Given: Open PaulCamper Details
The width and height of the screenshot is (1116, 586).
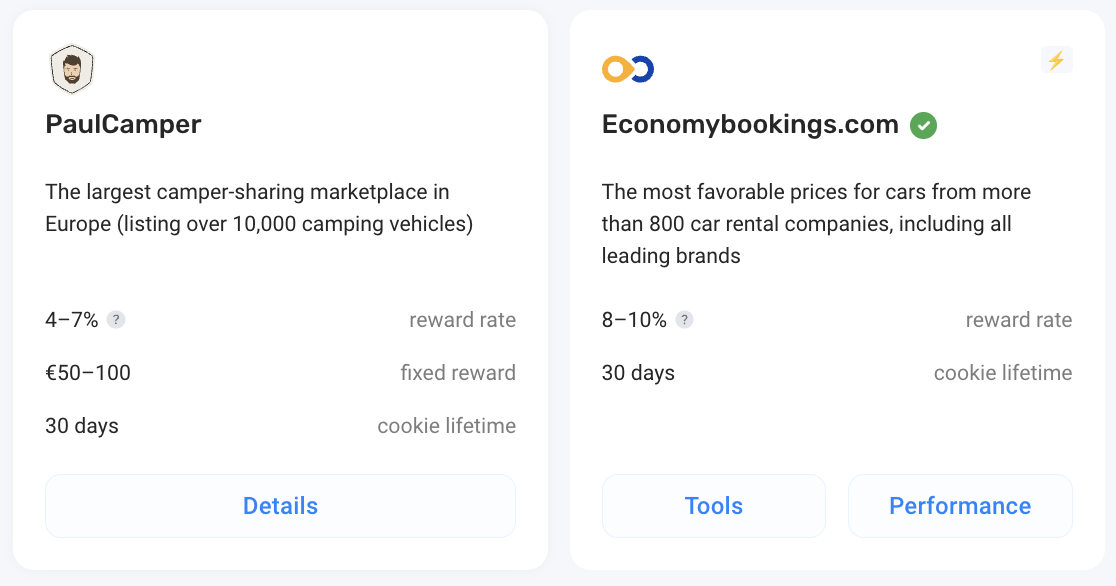Looking at the screenshot, I should click(280, 506).
